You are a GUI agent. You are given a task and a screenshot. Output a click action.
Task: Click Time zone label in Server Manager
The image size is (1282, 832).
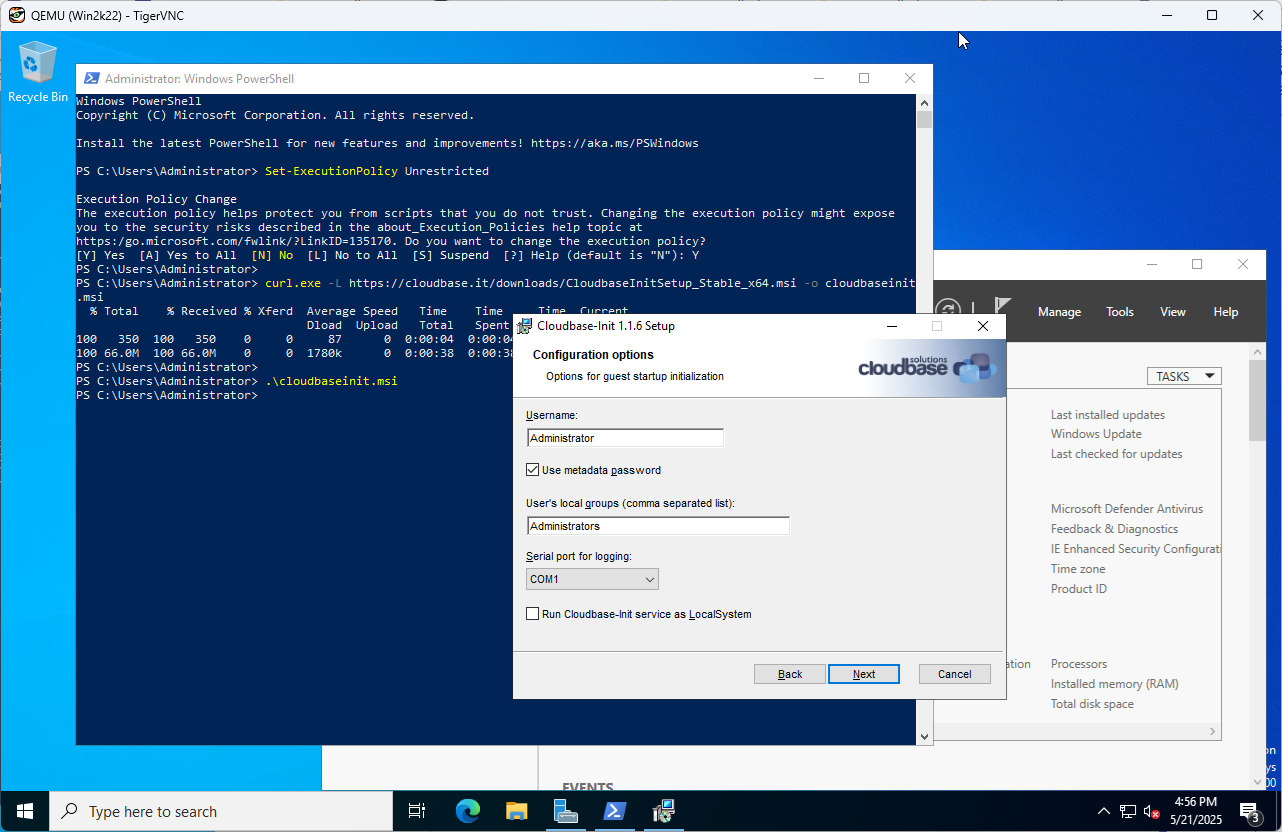coord(1078,569)
